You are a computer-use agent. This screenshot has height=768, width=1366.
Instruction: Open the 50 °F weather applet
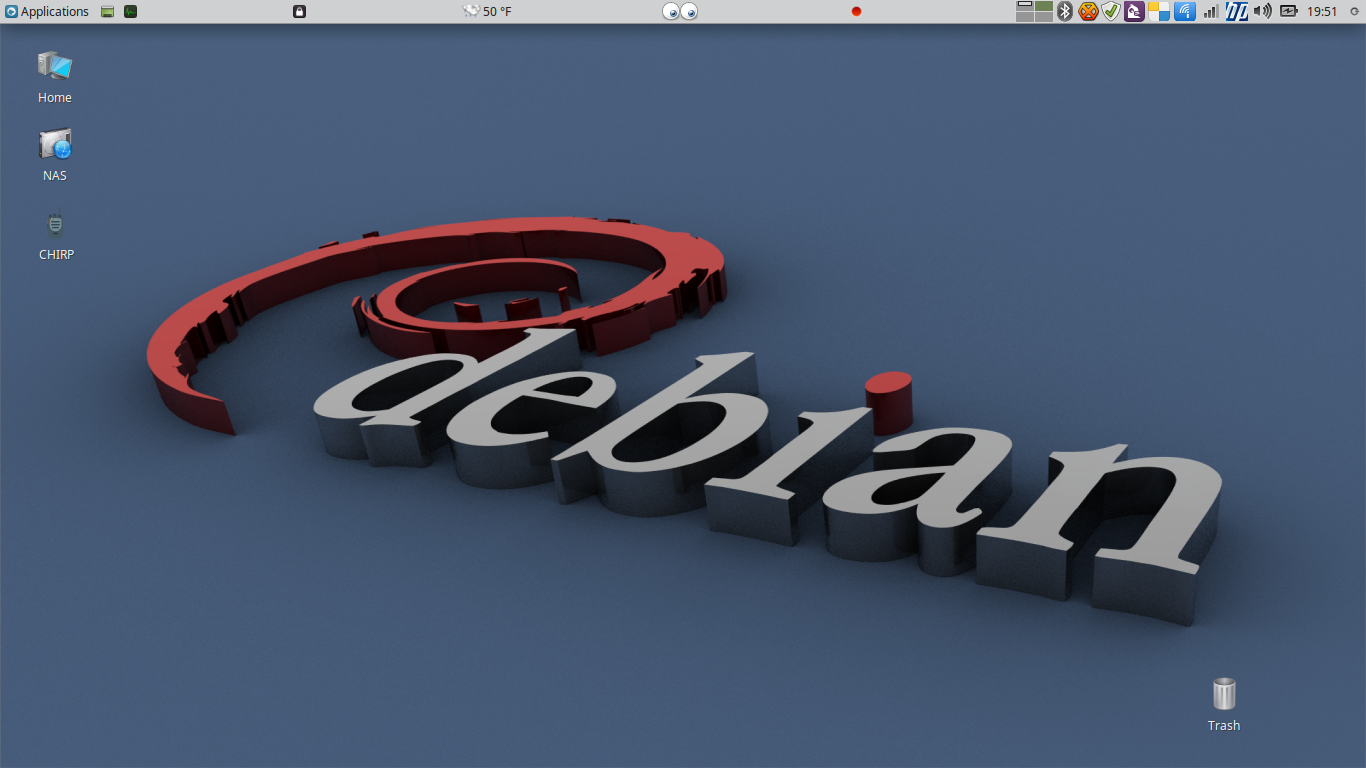(x=487, y=12)
